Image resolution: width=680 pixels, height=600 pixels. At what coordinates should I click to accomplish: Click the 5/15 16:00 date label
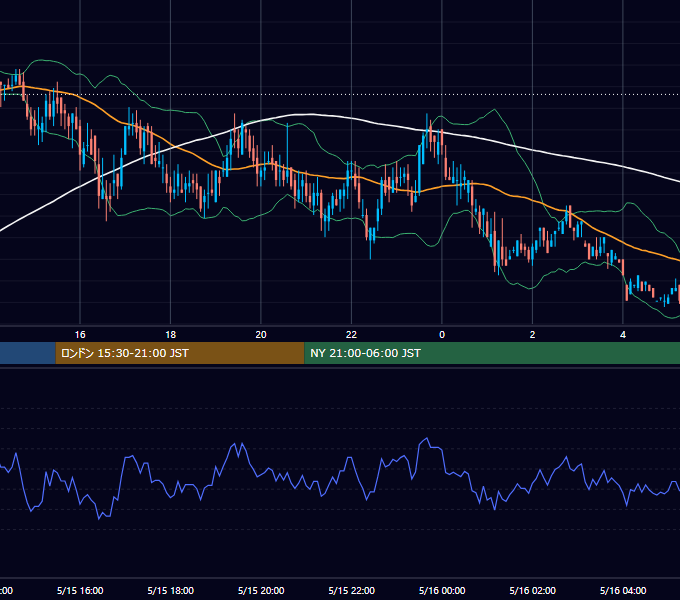pos(80,590)
